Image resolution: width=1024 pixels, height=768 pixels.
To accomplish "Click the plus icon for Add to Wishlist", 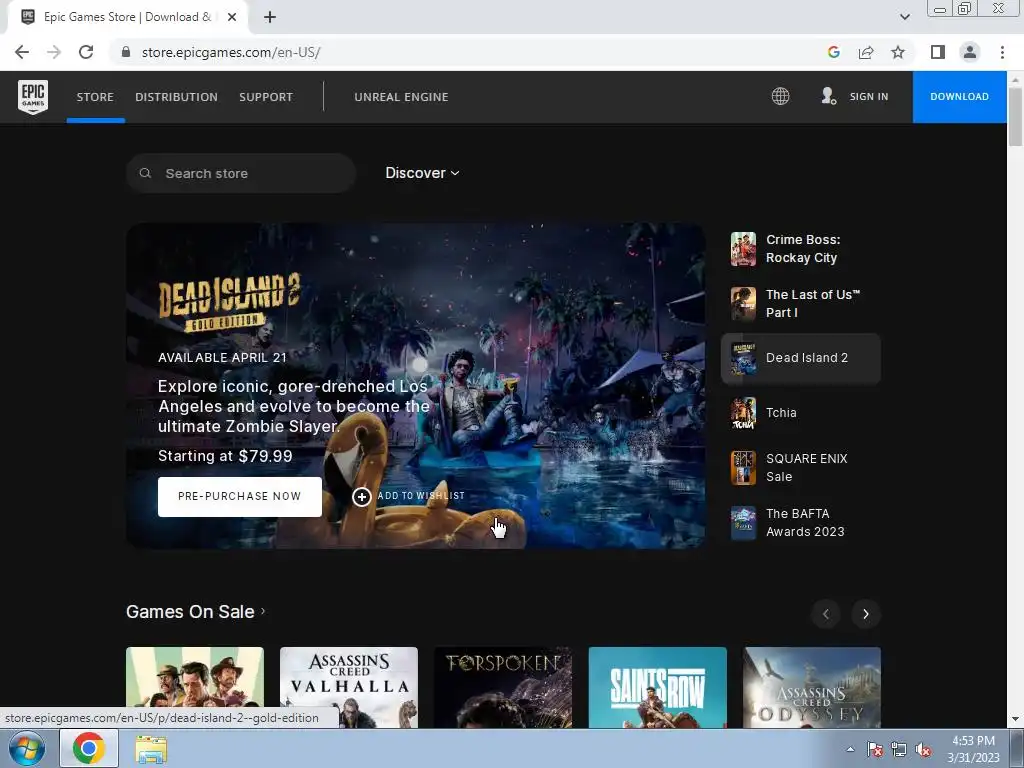I will tap(362, 497).
